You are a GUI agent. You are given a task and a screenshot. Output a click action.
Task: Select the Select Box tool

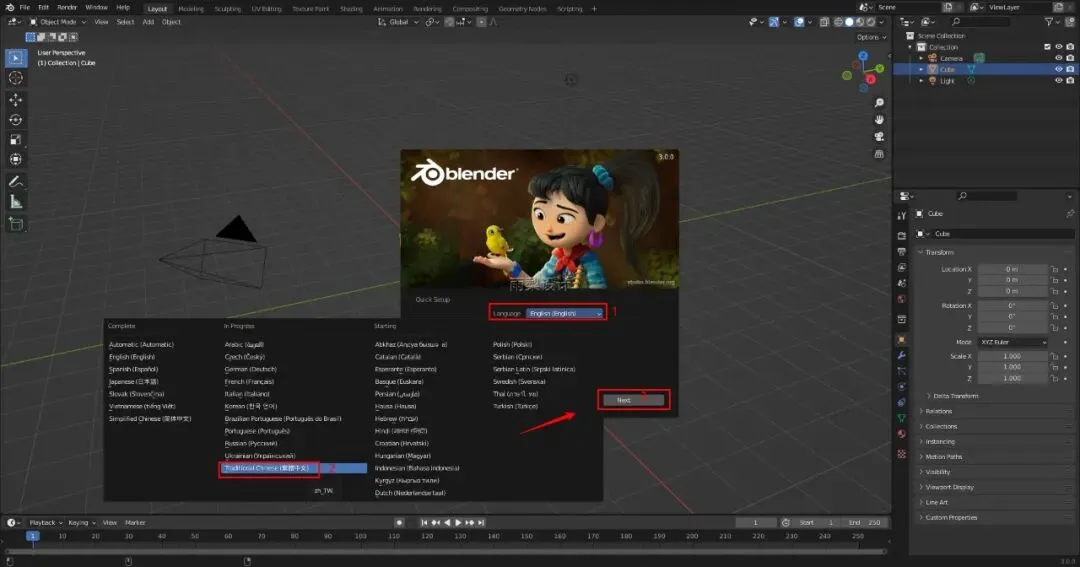(16, 58)
